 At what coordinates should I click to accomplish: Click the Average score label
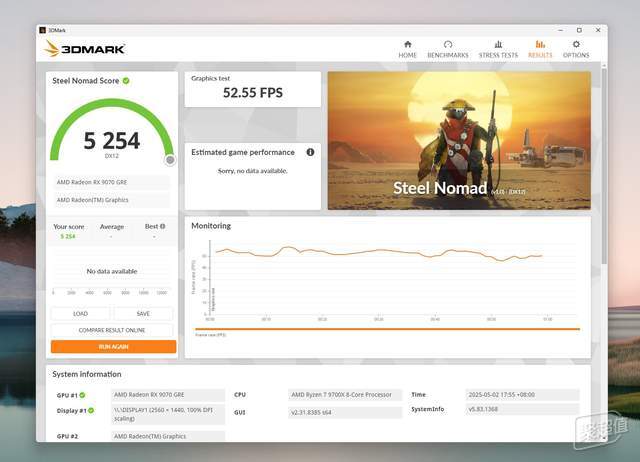pyautogui.click(x=112, y=227)
